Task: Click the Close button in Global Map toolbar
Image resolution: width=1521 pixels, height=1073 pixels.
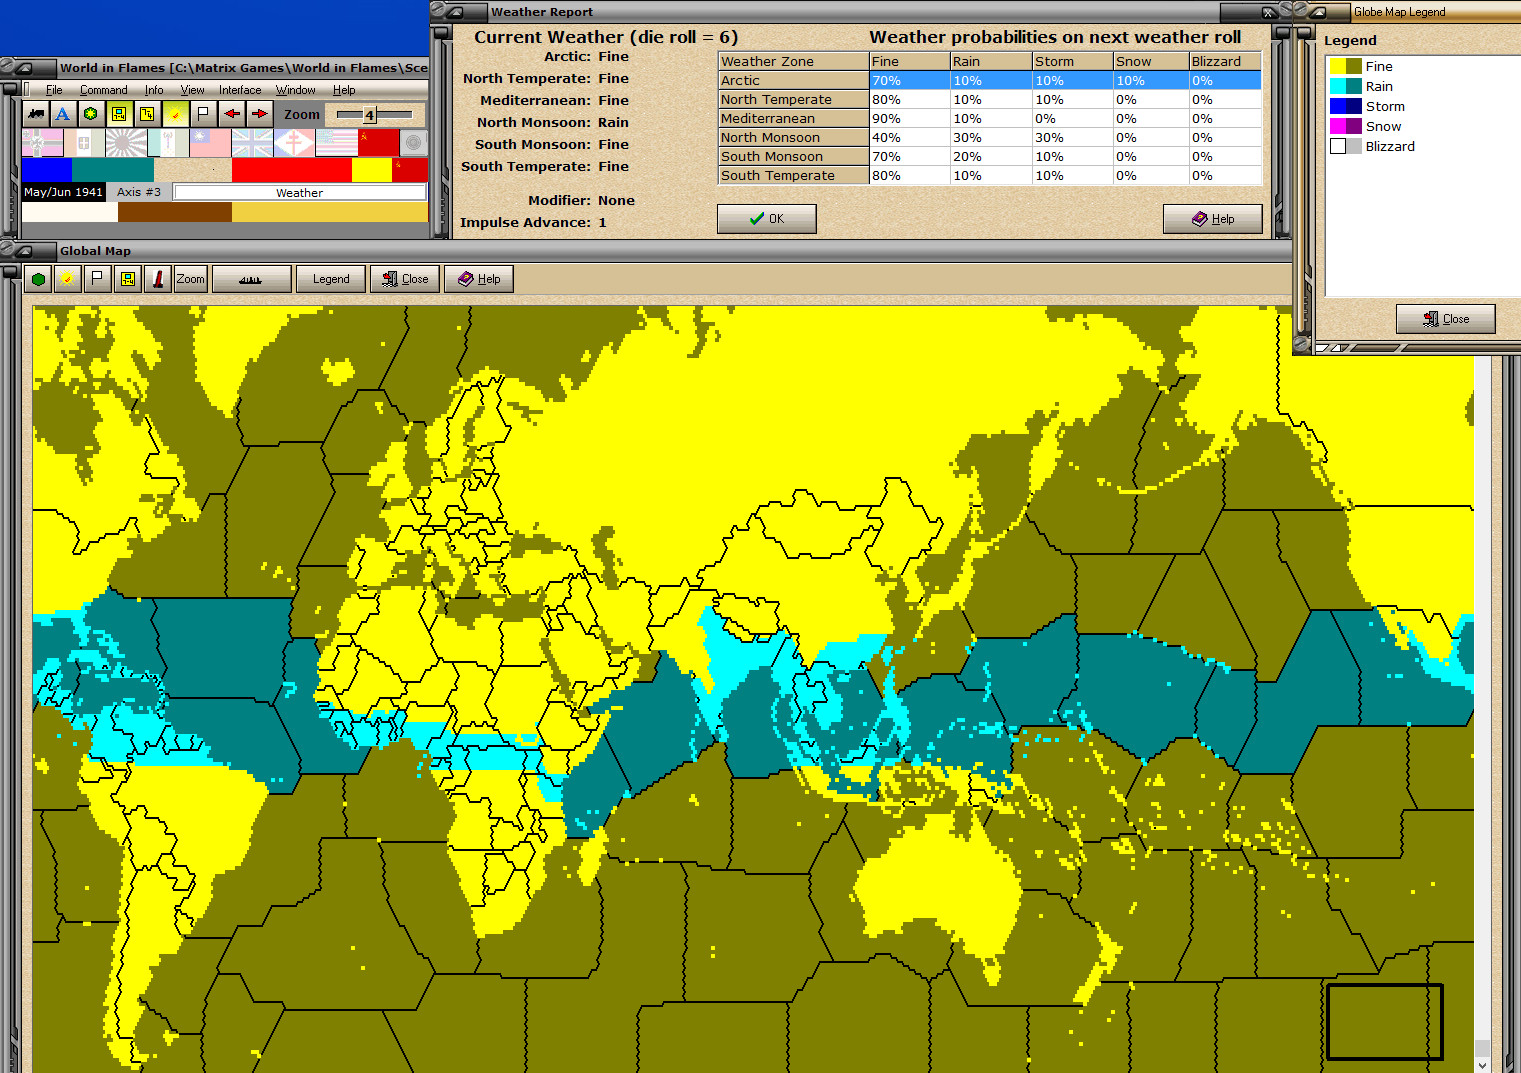Action: [x=405, y=279]
